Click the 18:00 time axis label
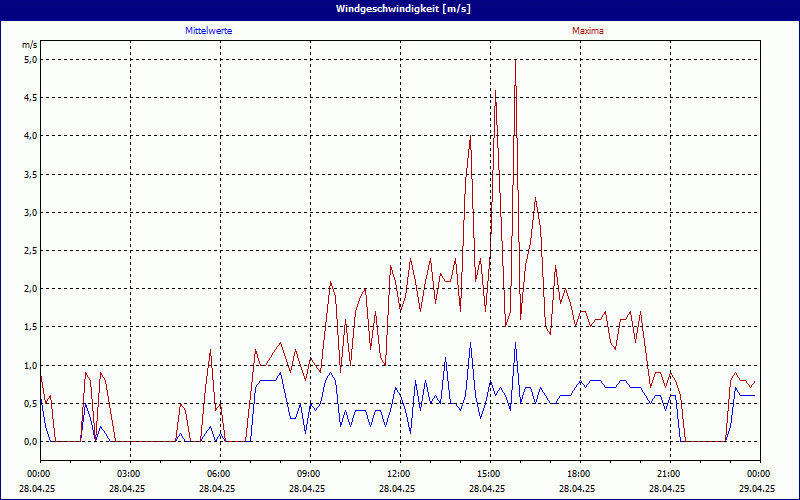800x500 pixels. [579, 473]
